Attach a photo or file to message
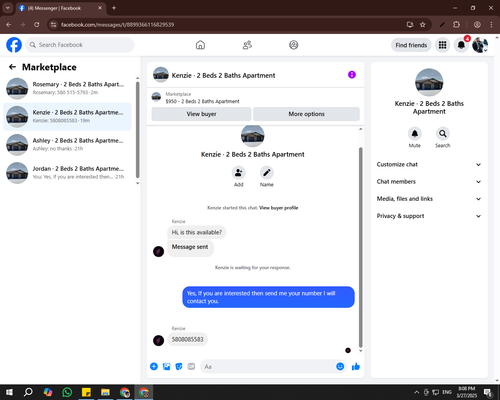500x400 pixels. click(x=166, y=367)
